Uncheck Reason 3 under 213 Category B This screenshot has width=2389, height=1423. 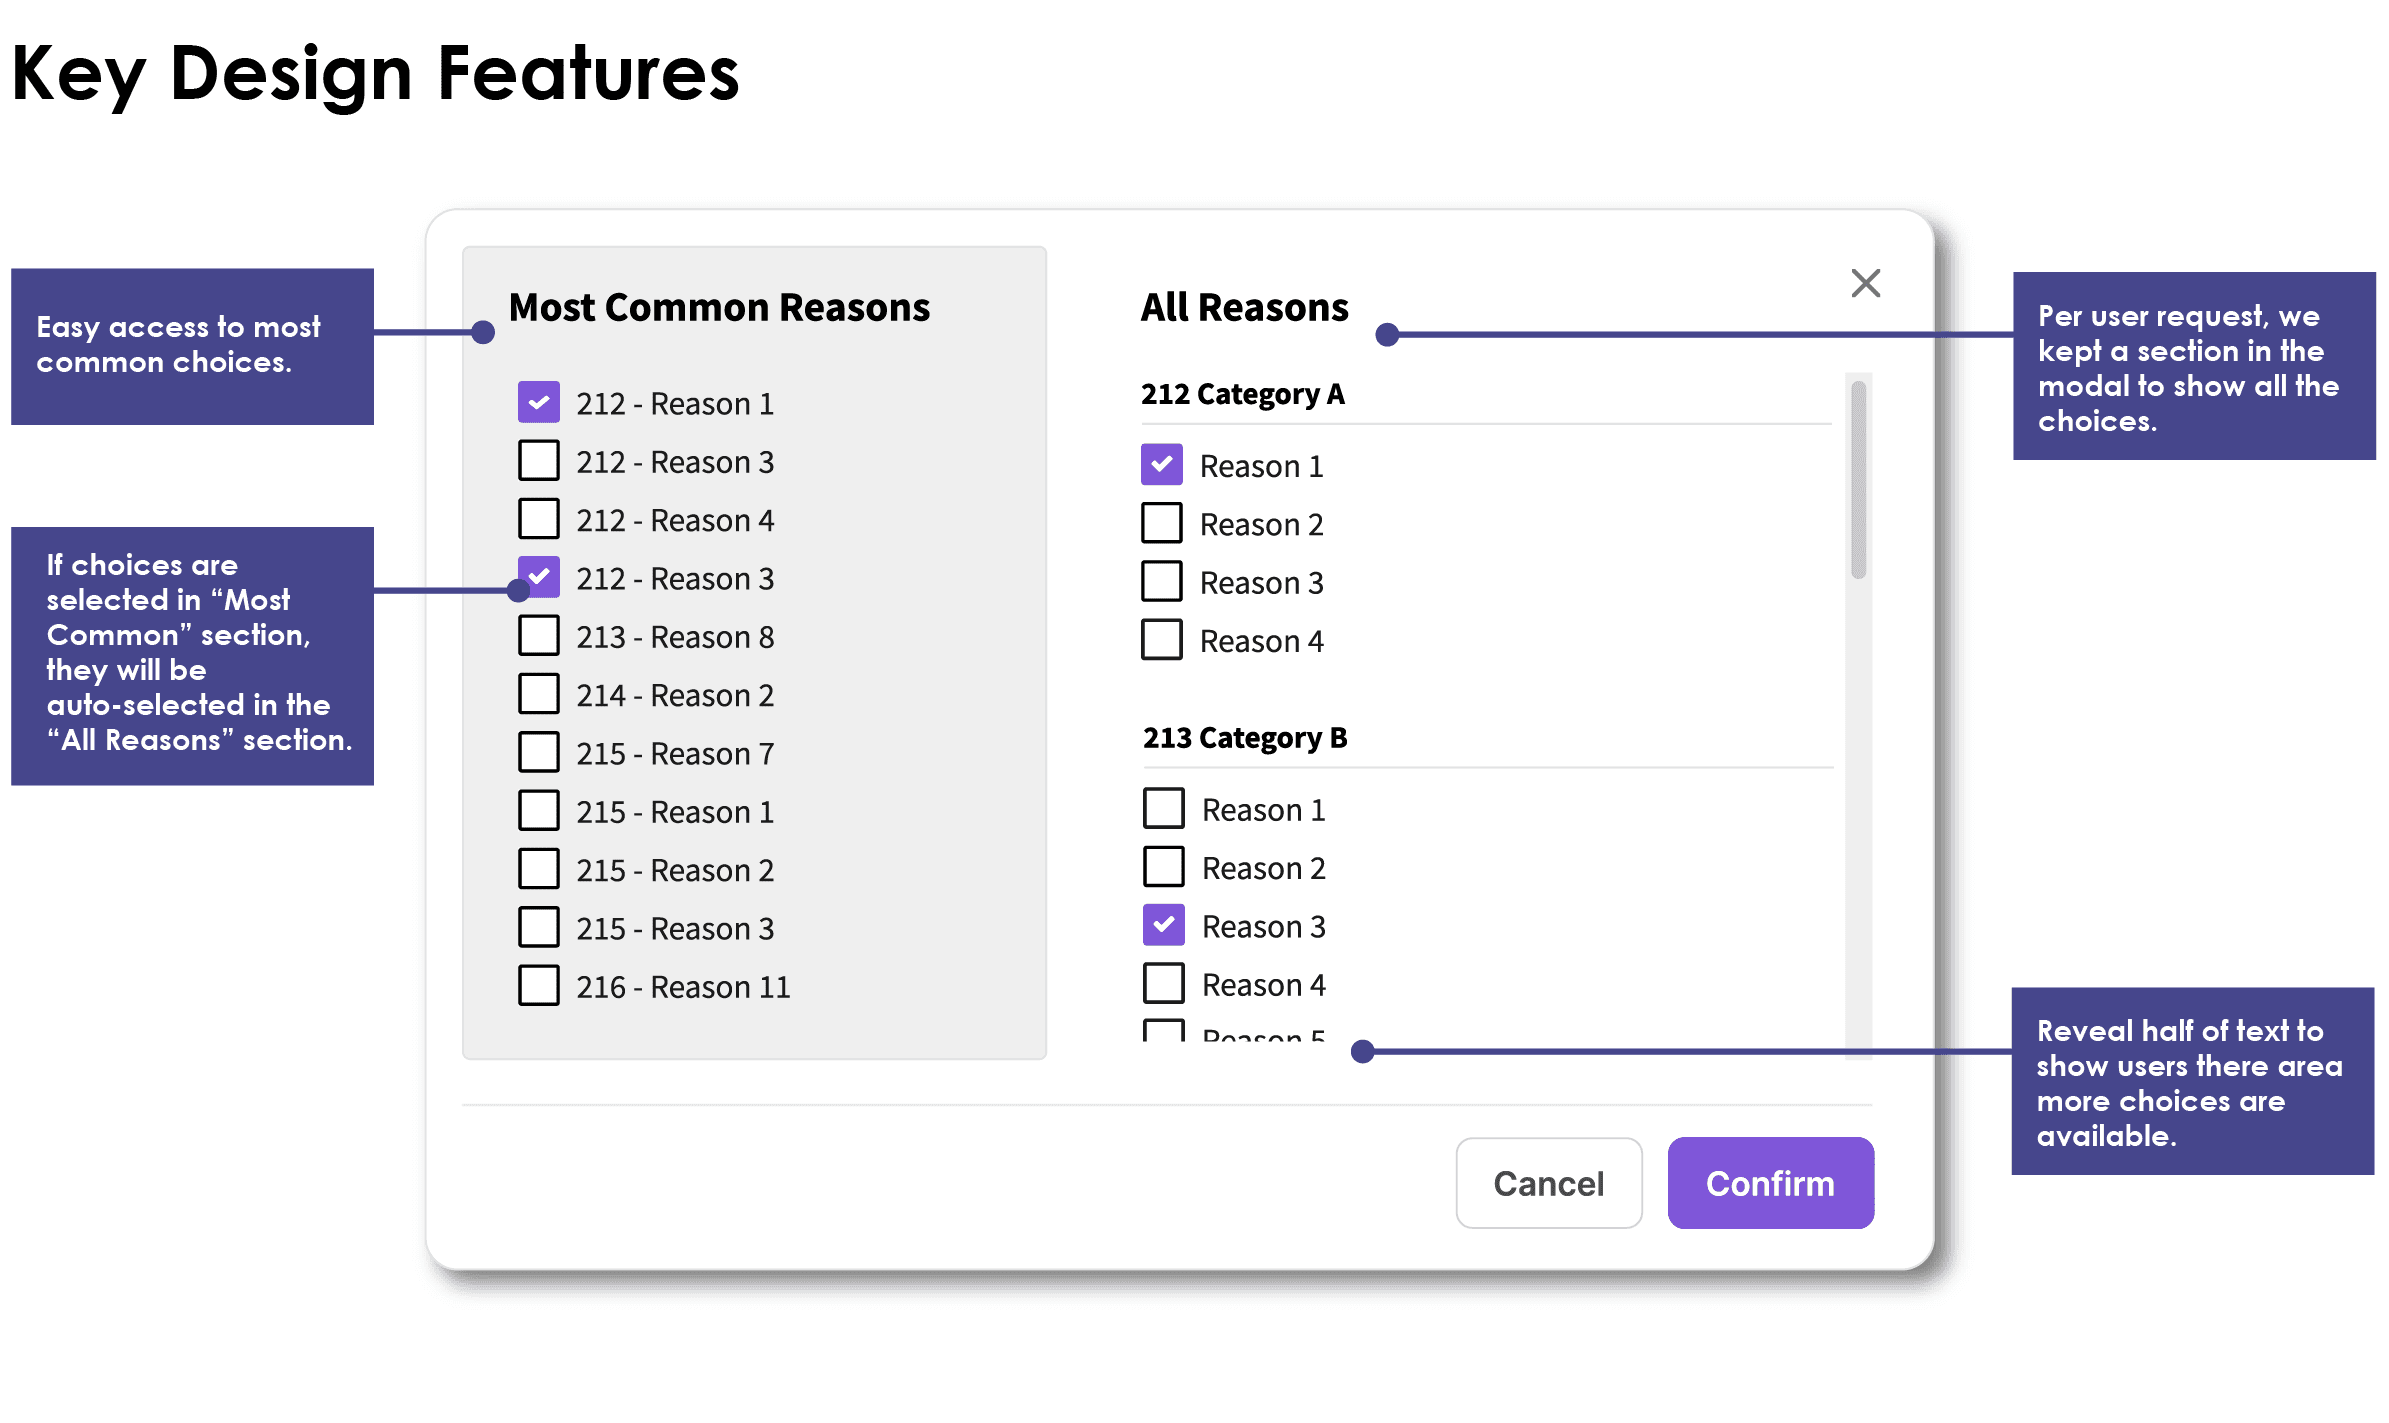tap(1164, 925)
